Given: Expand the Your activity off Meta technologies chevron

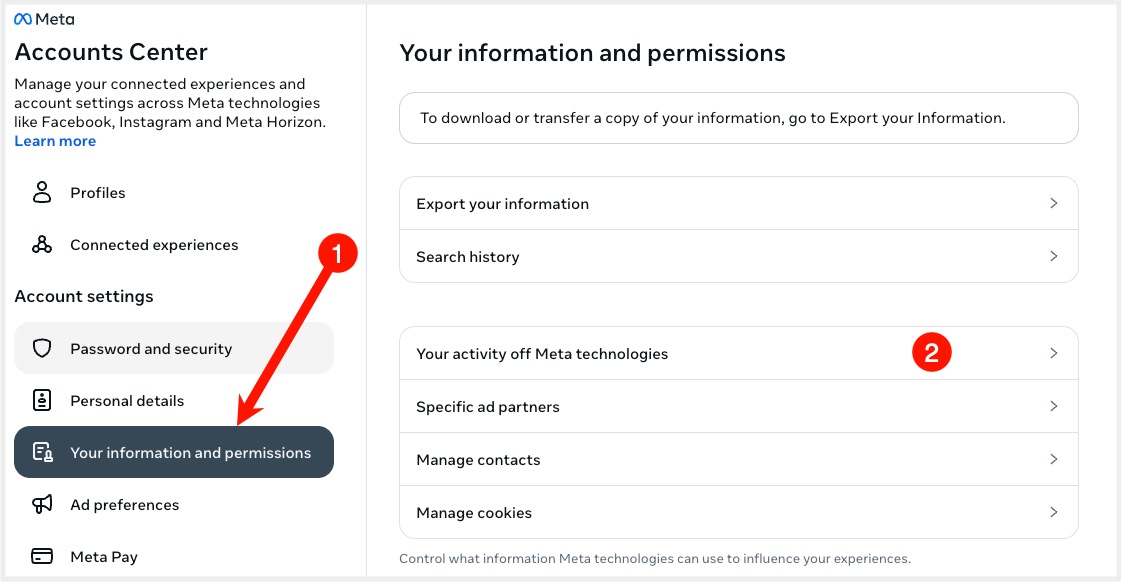Looking at the screenshot, I should tap(1053, 353).
